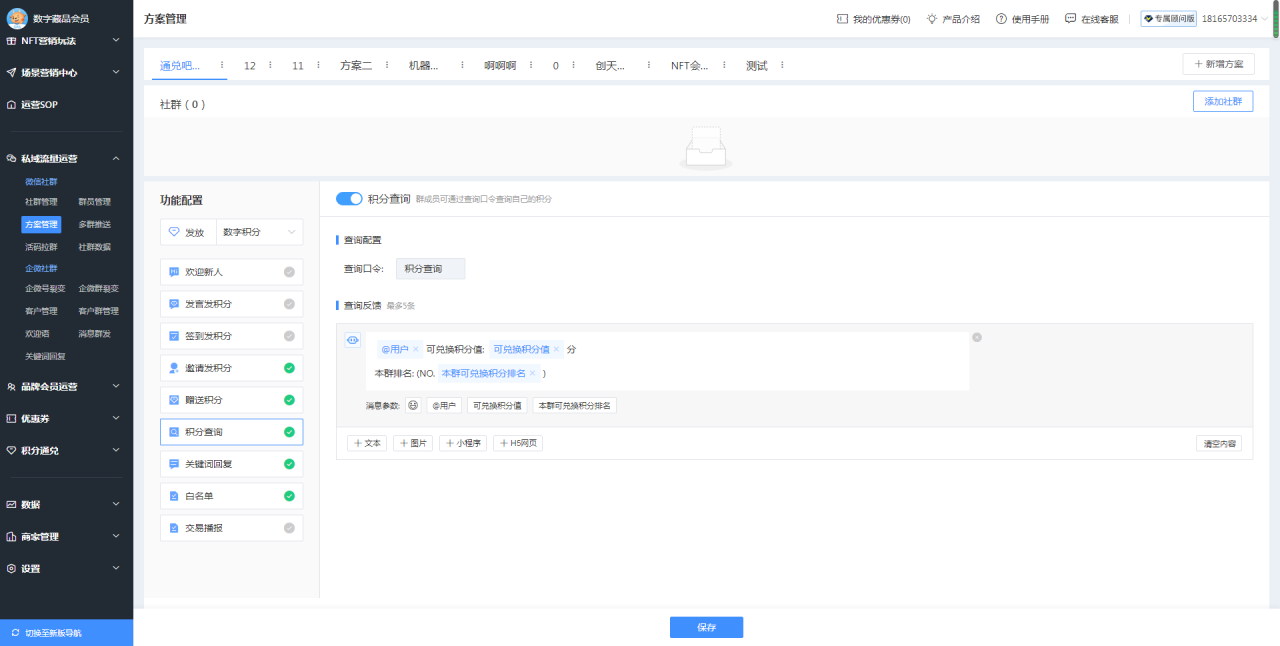This screenshot has height=646, width=1280.
Task: Enable the 白名单 feature
Action: click(x=288, y=495)
